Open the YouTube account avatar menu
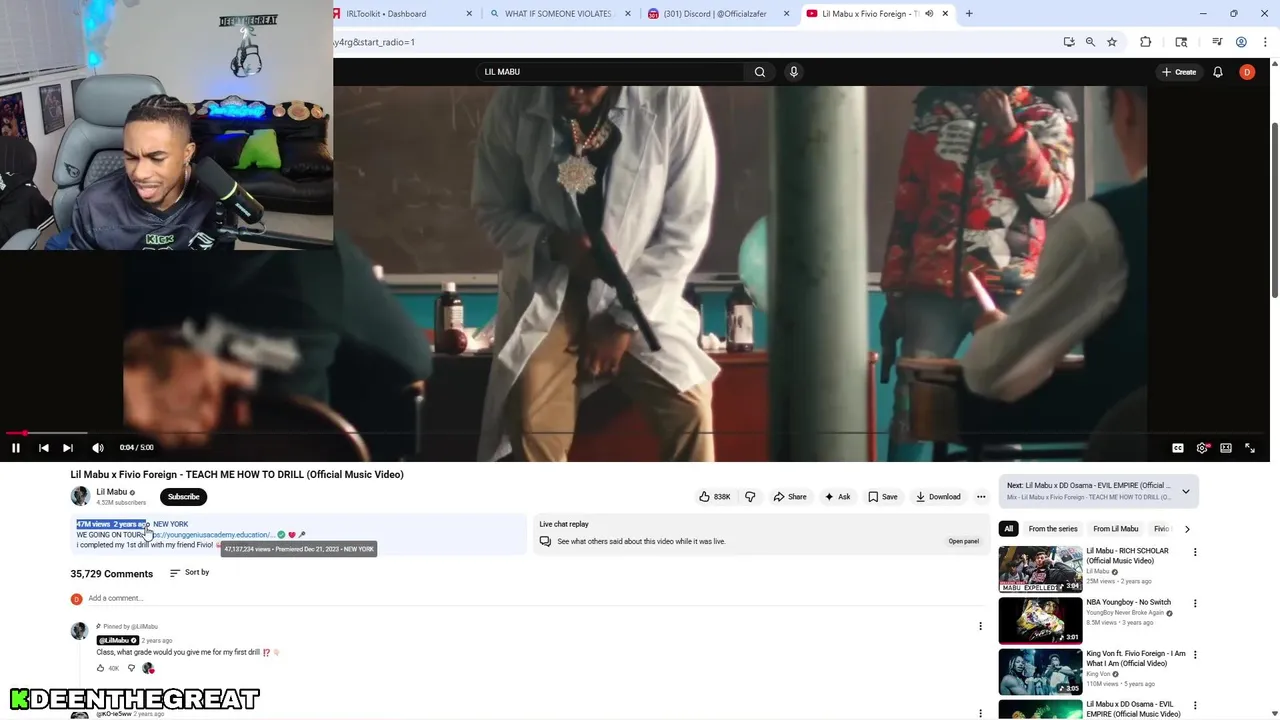The height and width of the screenshot is (720, 1280). pyautogui.click(x=1247, y=72)
